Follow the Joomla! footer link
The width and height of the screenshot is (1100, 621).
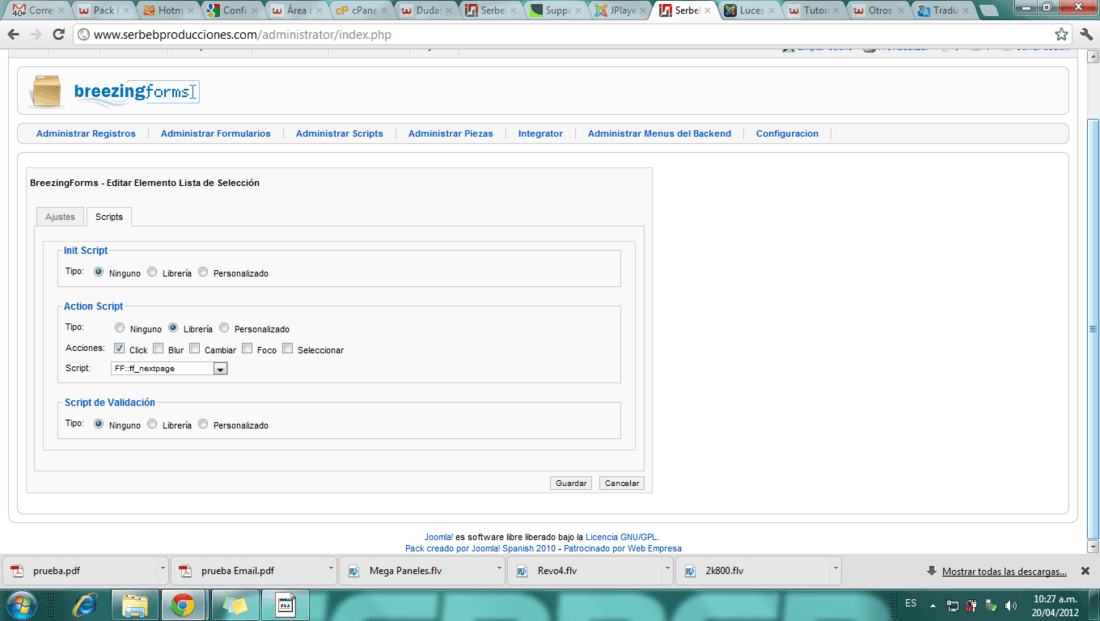point(438,537)
